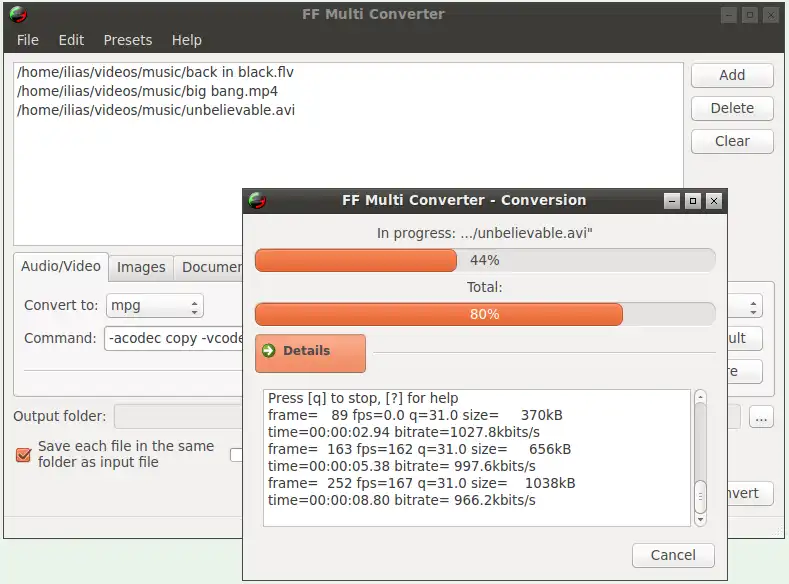Click log line with bitrate=1027.8kbits/s
The image size is (789, 584).
[x=404, y=433]
